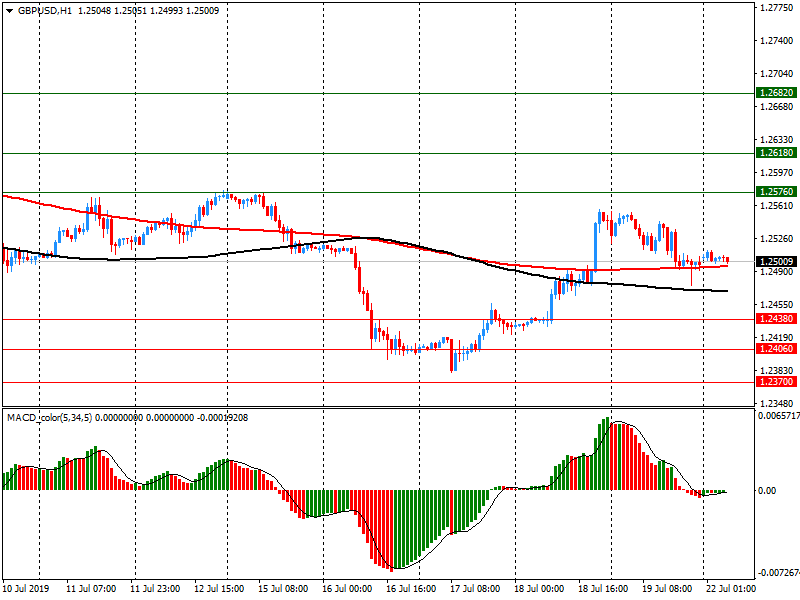Screen dimensions: 800x600
Task: Click the 12 Jul 15:00 time axis label
Action: (x=219, y=589)
